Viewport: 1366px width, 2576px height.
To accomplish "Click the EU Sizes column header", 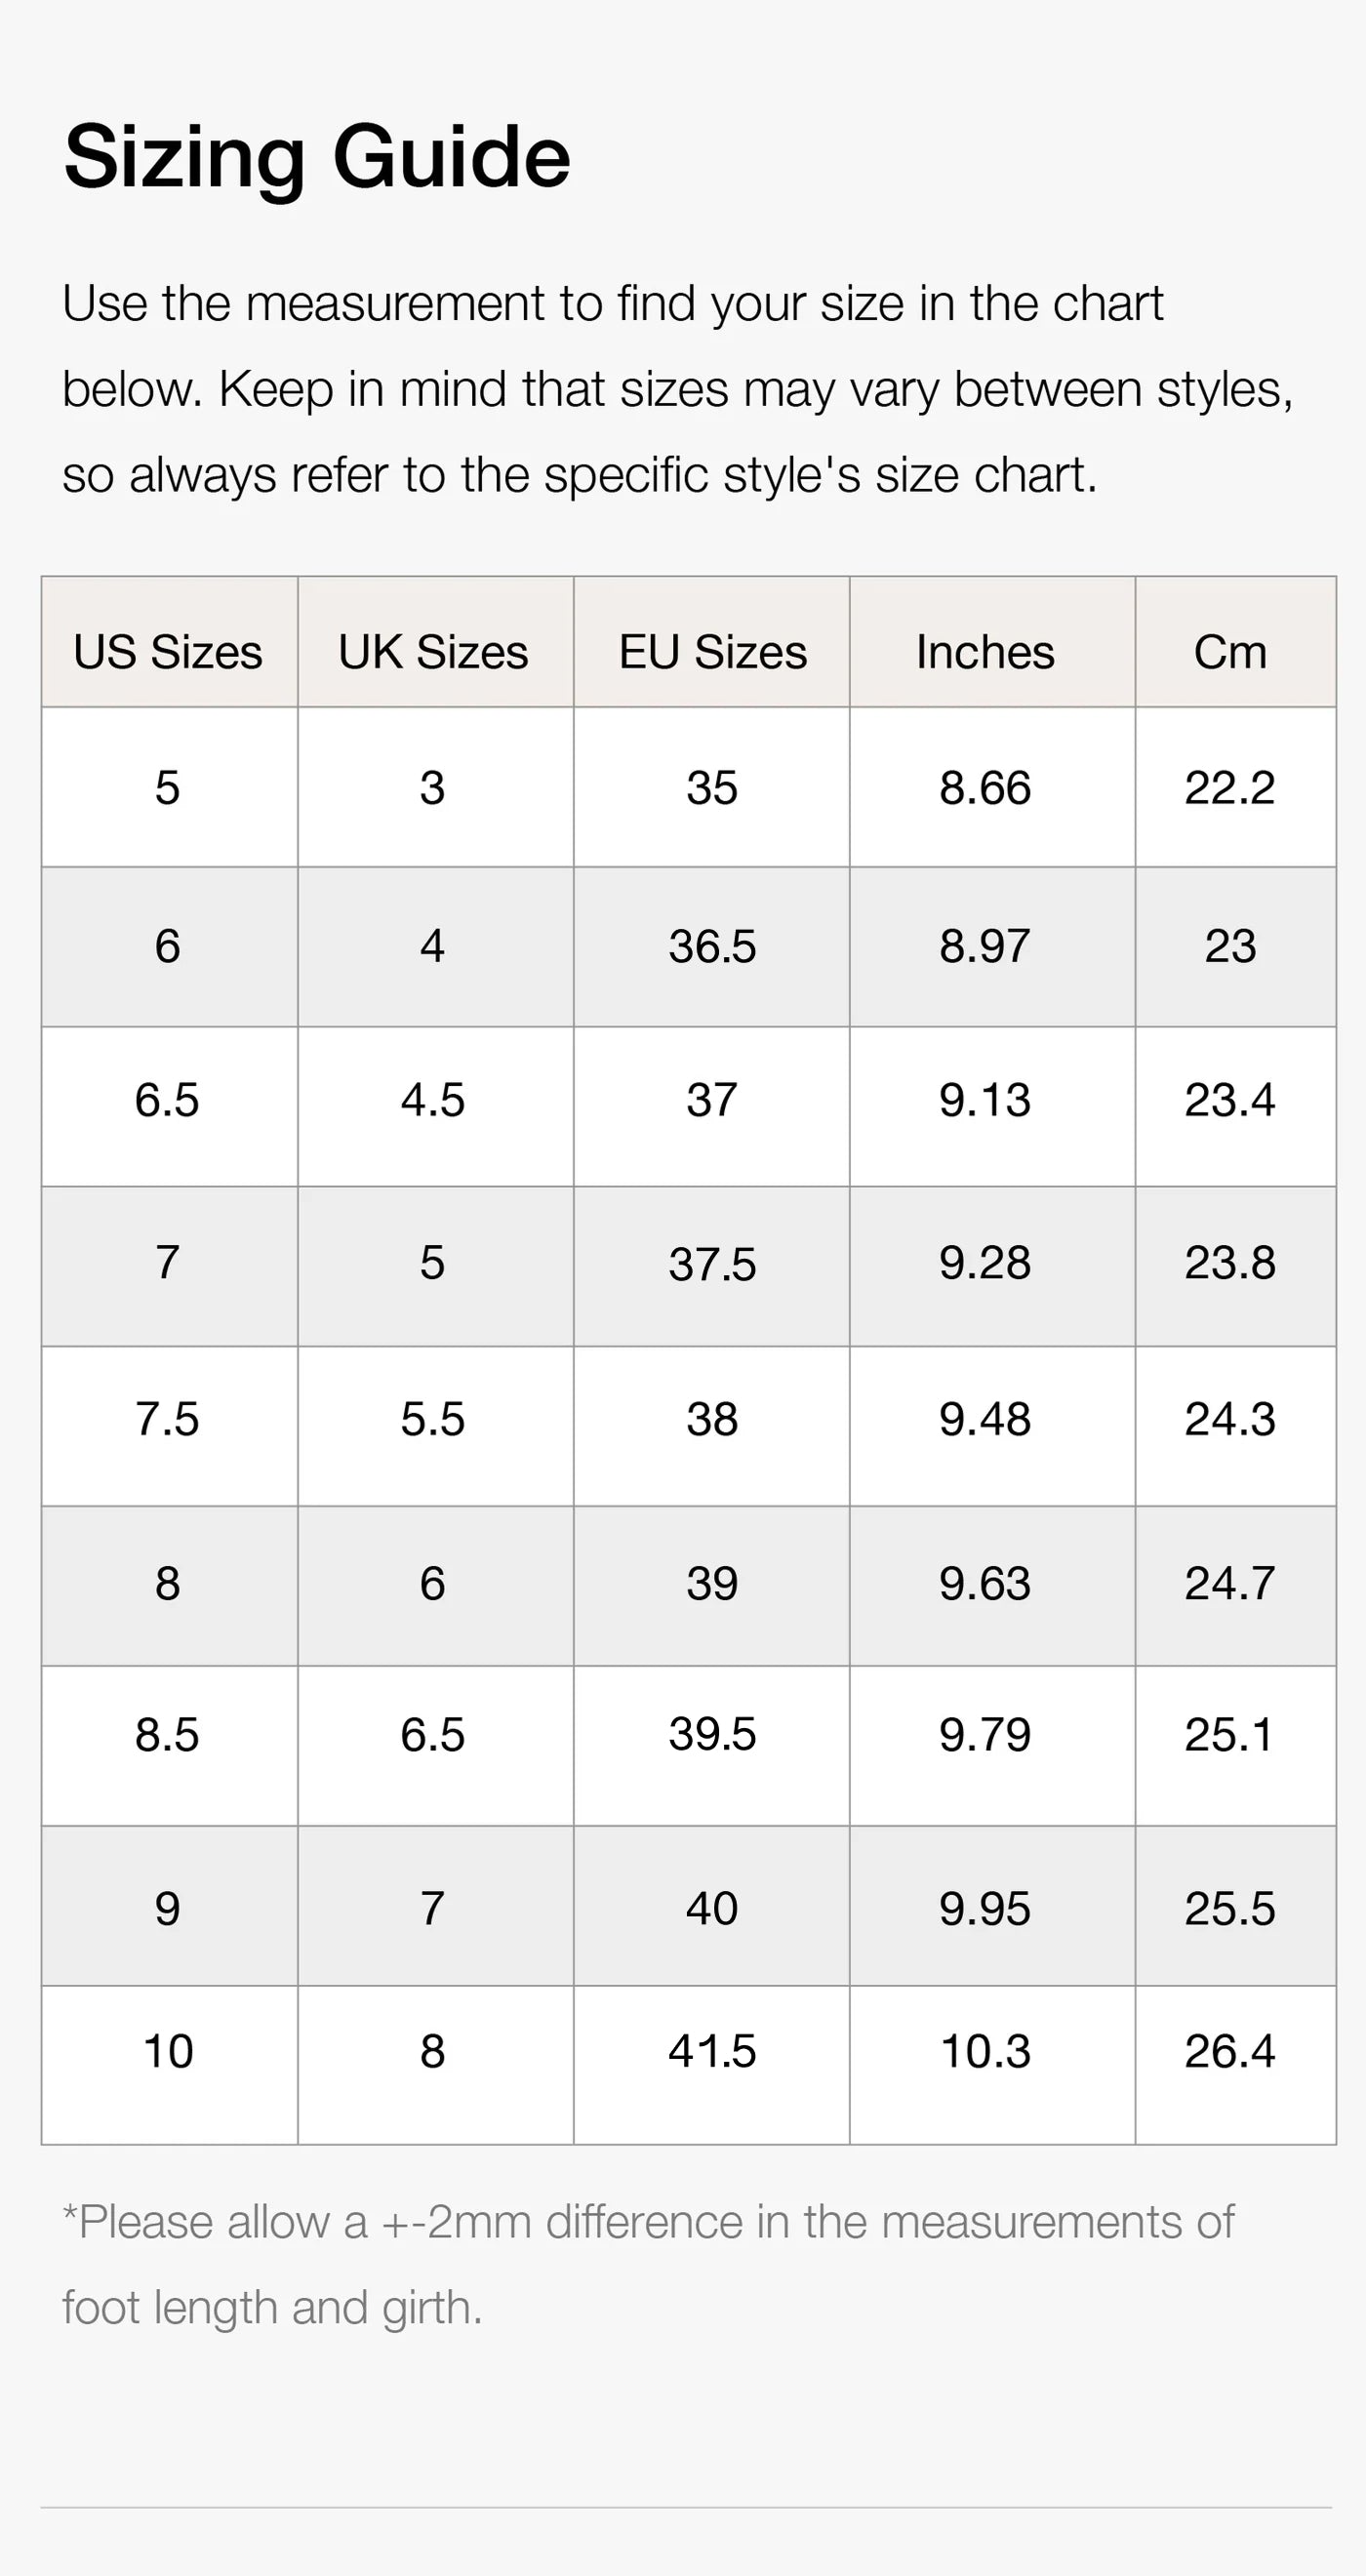I will click(712, 652).
